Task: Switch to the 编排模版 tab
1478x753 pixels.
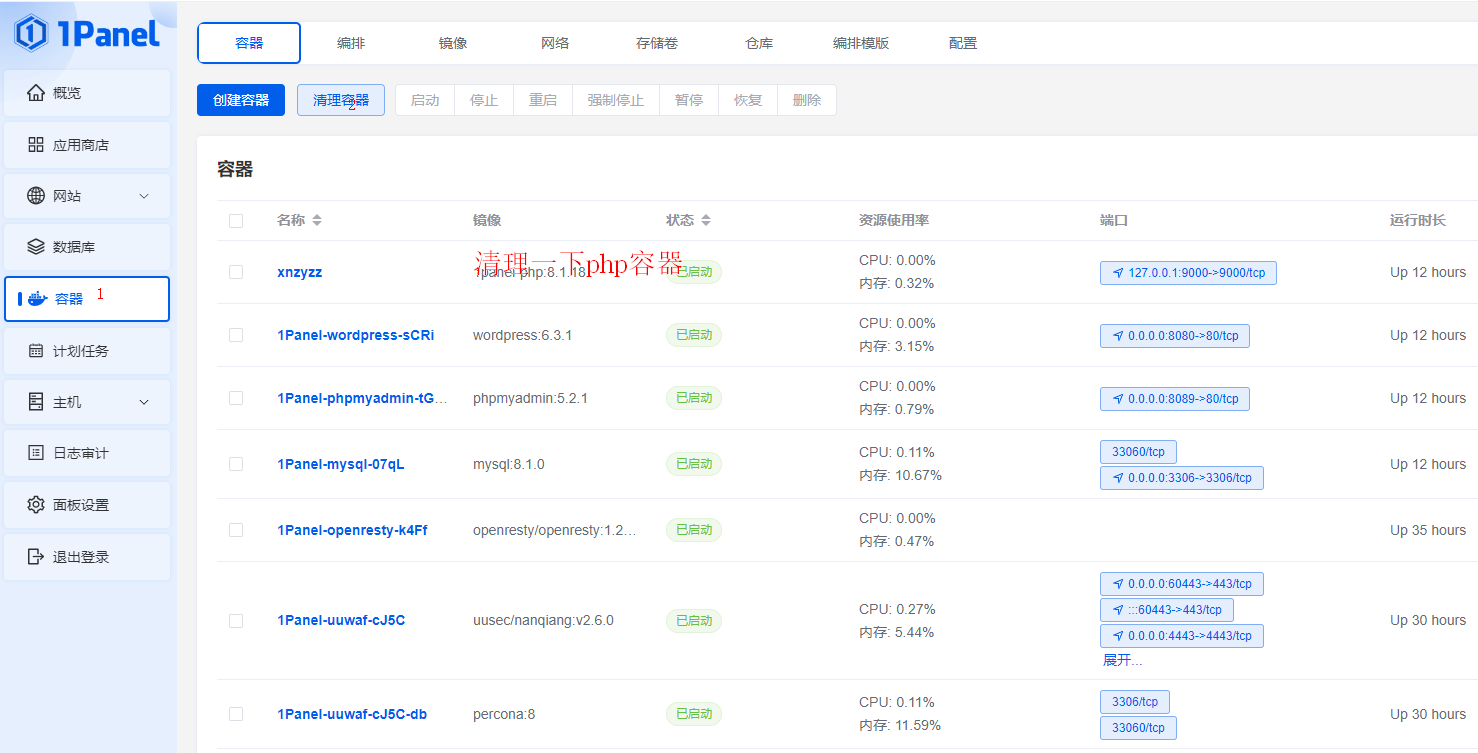Action: (861, 43)
